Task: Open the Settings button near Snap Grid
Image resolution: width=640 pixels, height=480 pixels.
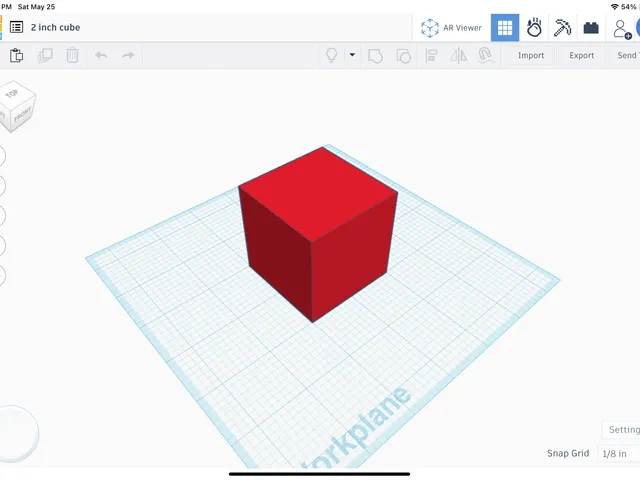Action: [622, 429]
